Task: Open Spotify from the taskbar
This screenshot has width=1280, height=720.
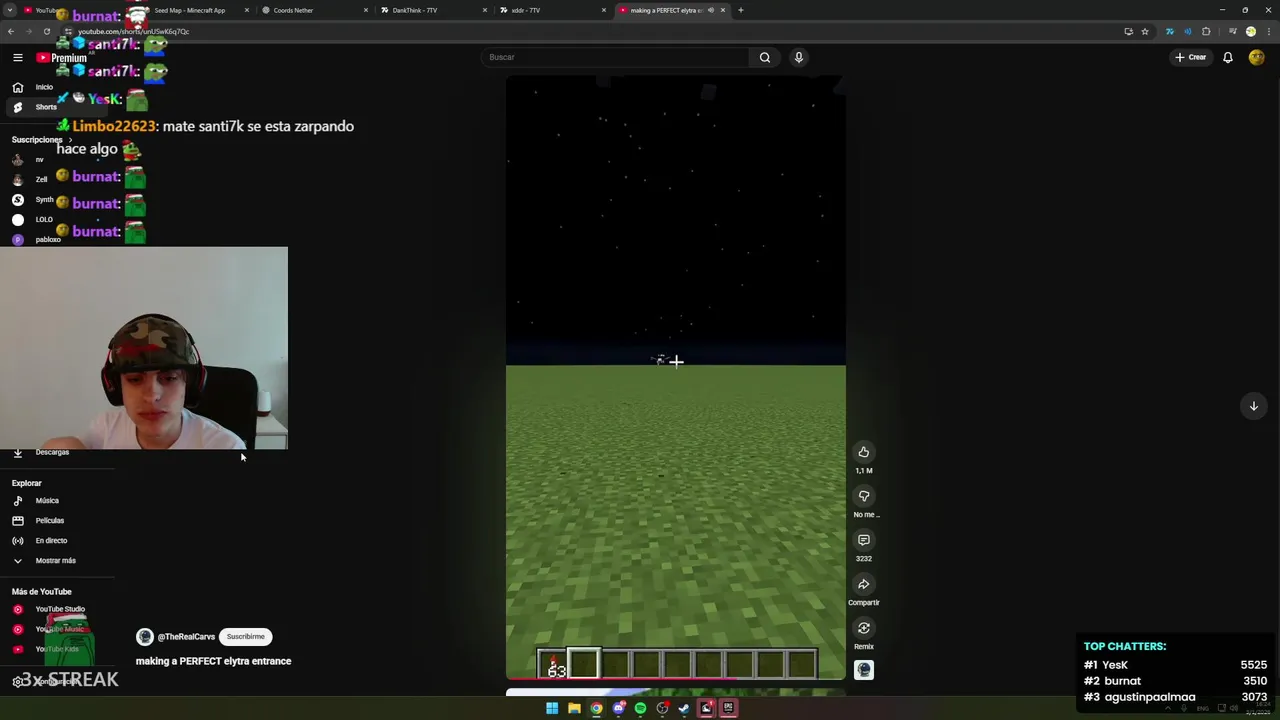Action: tap(640, 708)
